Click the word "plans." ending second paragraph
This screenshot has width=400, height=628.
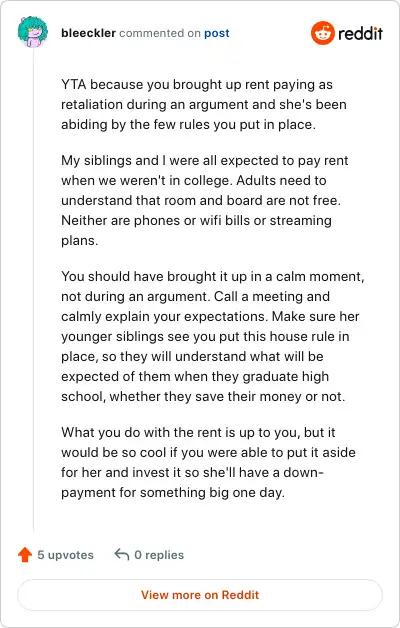[80, 240]
